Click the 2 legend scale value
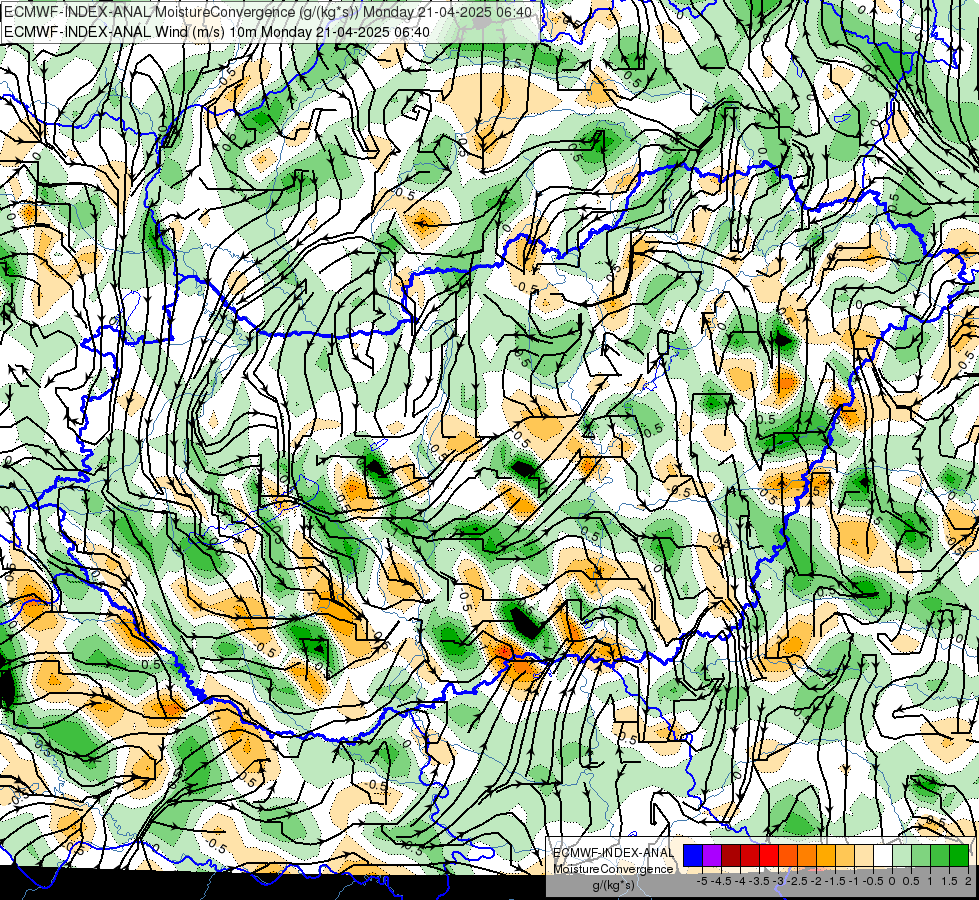Image resolution: width=979 pixels, height=900 pixels. (x=968, y=881)
